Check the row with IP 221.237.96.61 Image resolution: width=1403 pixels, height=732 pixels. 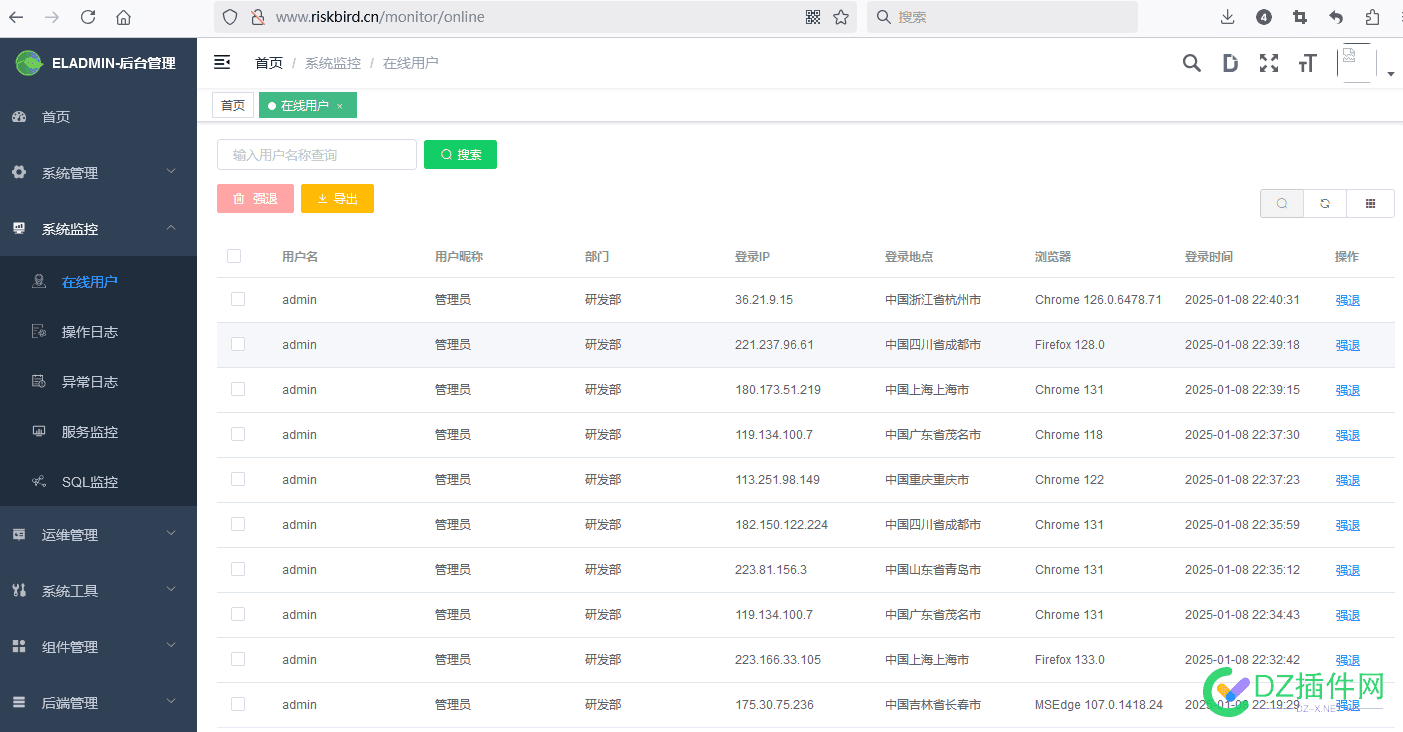coord(238,344)
